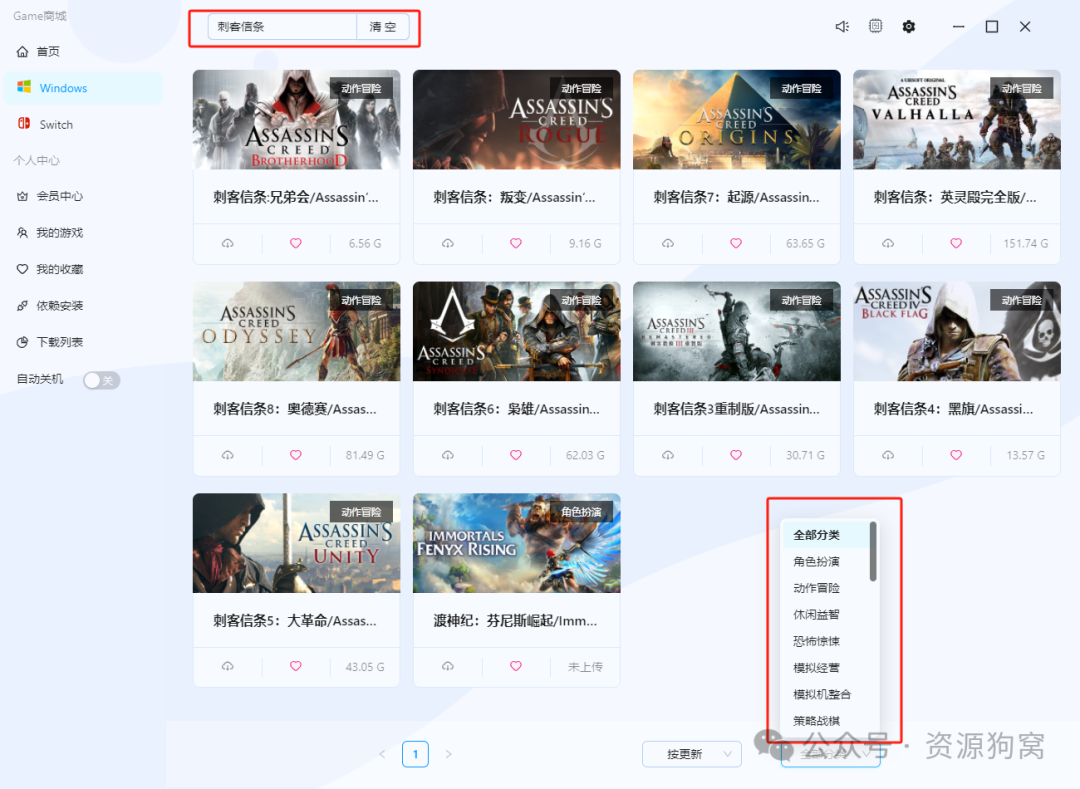Click the next page arrow
The height and width of the screenshot is (789, 1080).
pos(448,754)
